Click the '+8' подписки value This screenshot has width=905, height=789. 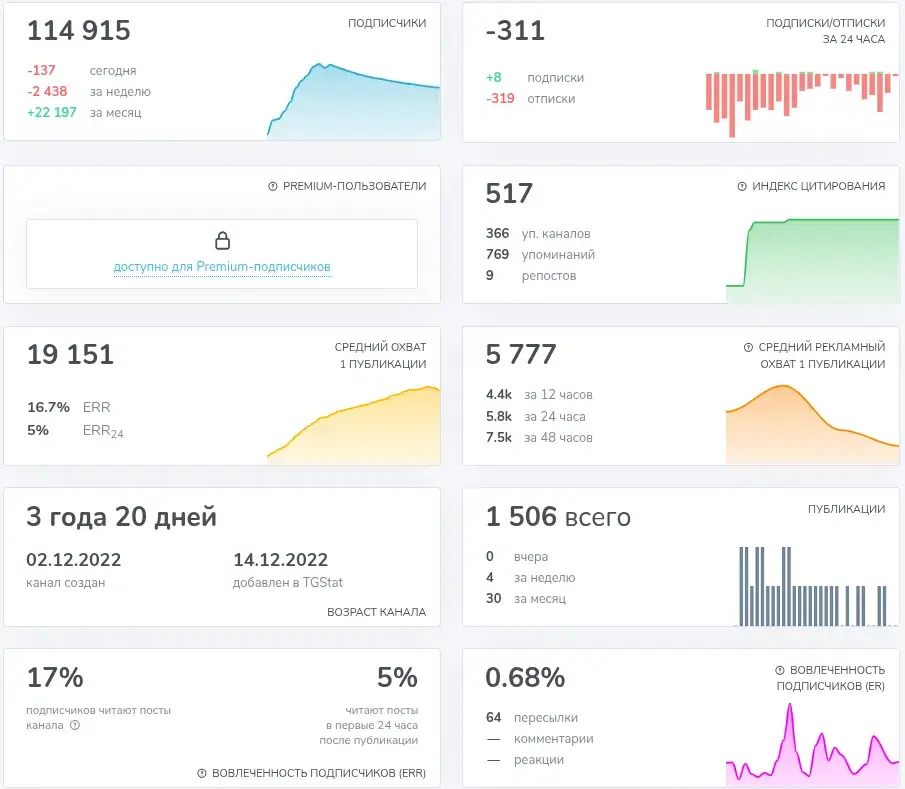pyautogui.click(x=494, y=77)
